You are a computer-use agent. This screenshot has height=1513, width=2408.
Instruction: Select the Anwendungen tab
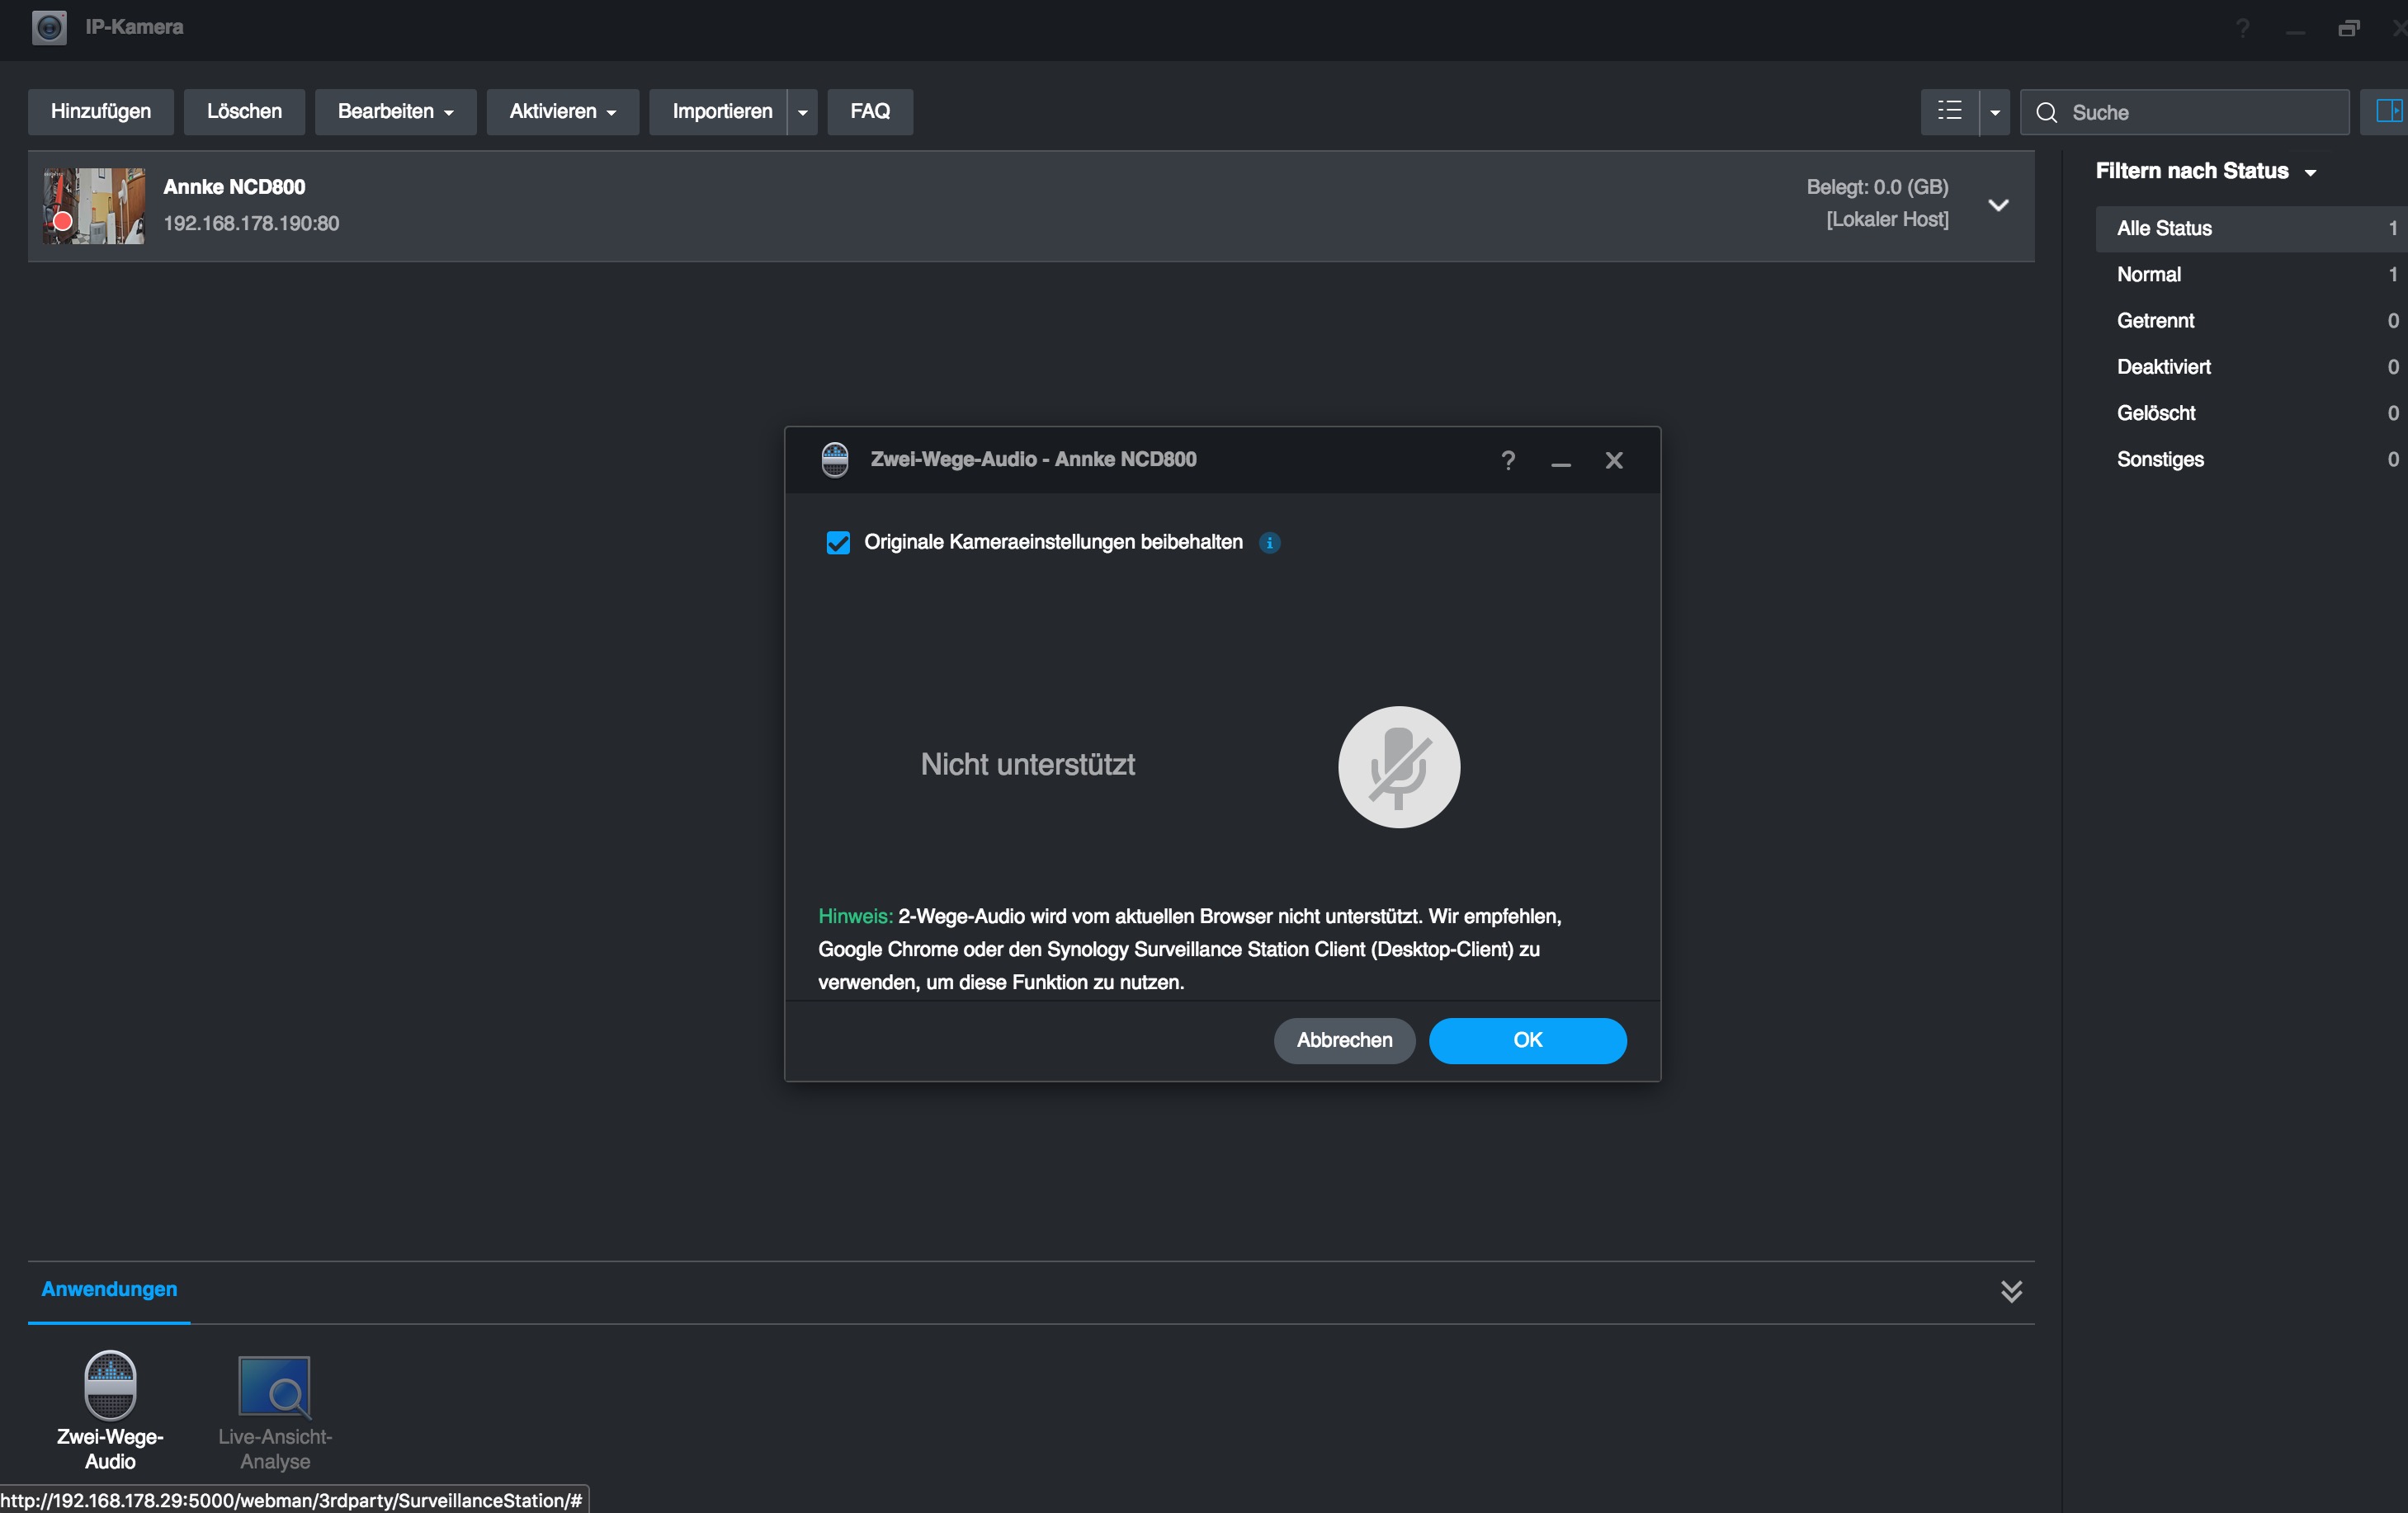109,1289
